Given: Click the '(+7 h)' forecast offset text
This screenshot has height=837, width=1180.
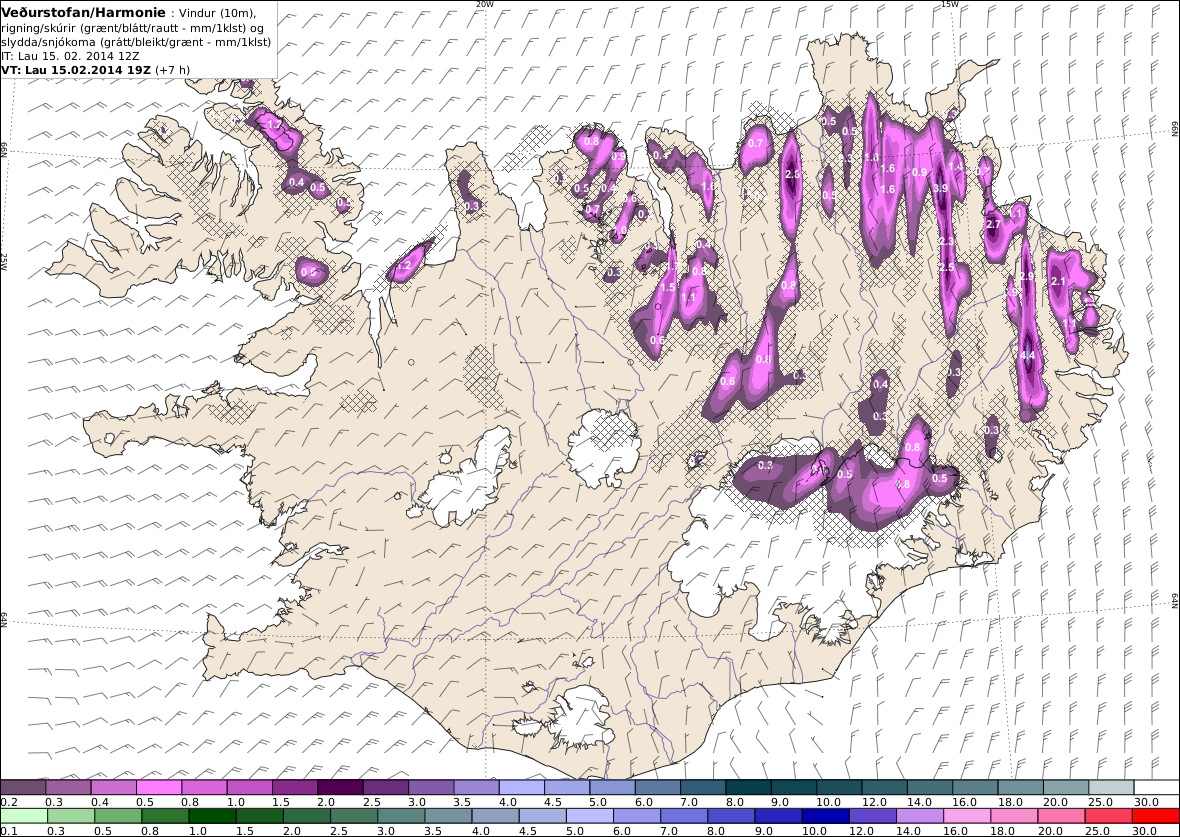Looking at the screenshot, I should [172, 70].
